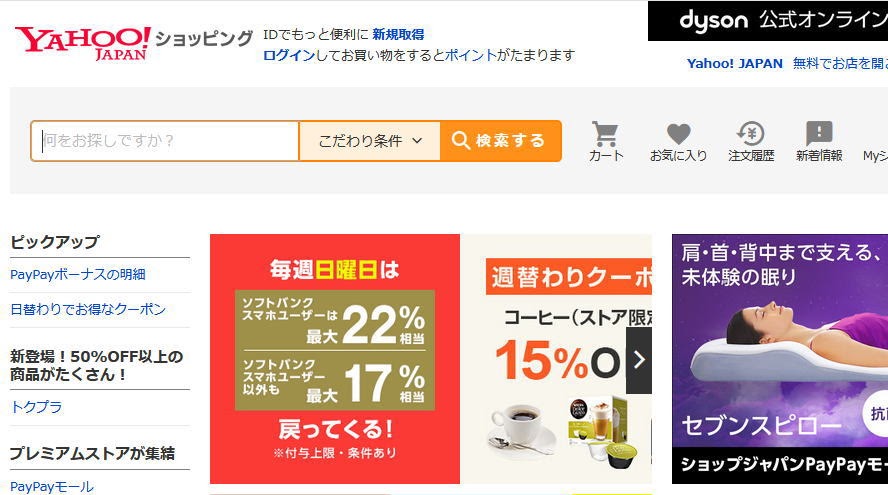Open PayPayボーナスの明細 in the sidebar
The width and height of the screenshot is (888, 495).
pos(78,275)
